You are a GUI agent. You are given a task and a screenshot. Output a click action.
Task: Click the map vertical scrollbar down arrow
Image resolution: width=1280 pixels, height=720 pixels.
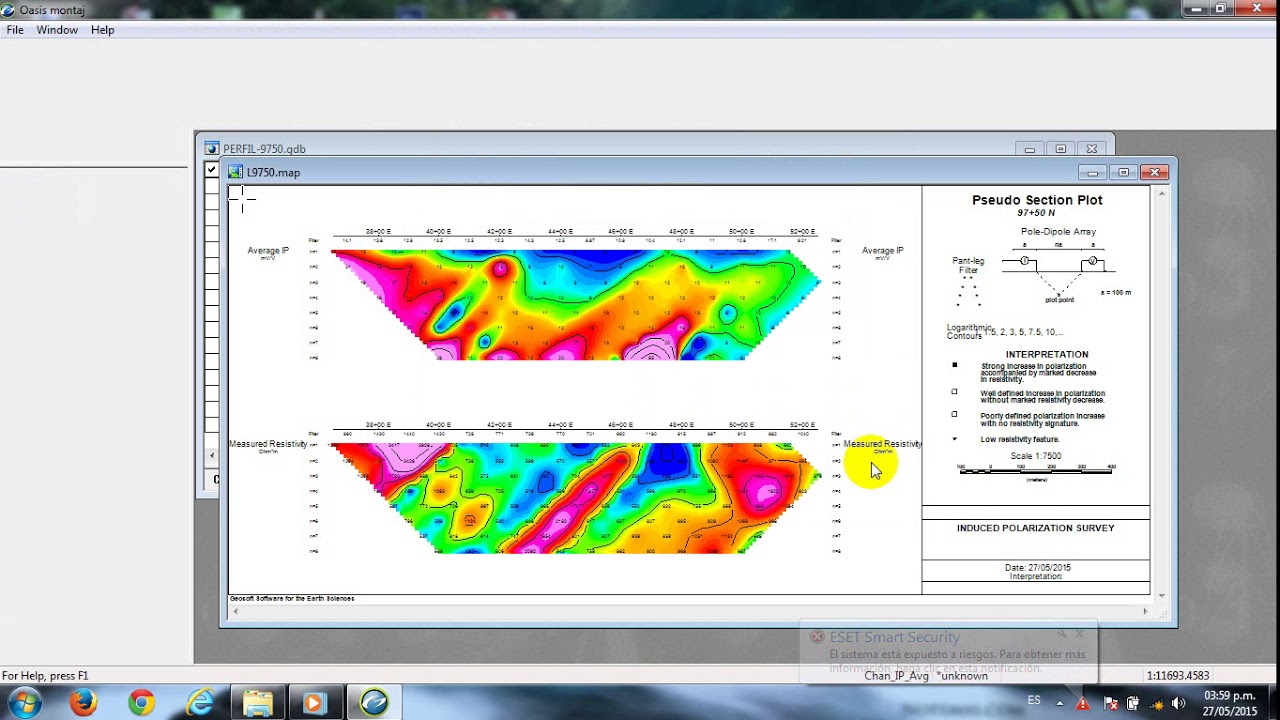(1161, 596)
